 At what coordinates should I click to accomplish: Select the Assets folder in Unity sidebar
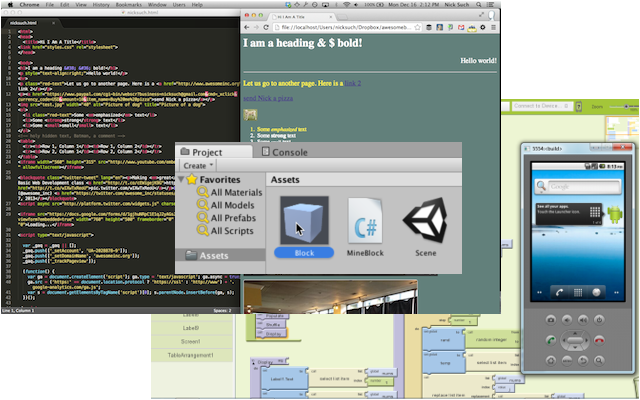(x=220, y=256)
